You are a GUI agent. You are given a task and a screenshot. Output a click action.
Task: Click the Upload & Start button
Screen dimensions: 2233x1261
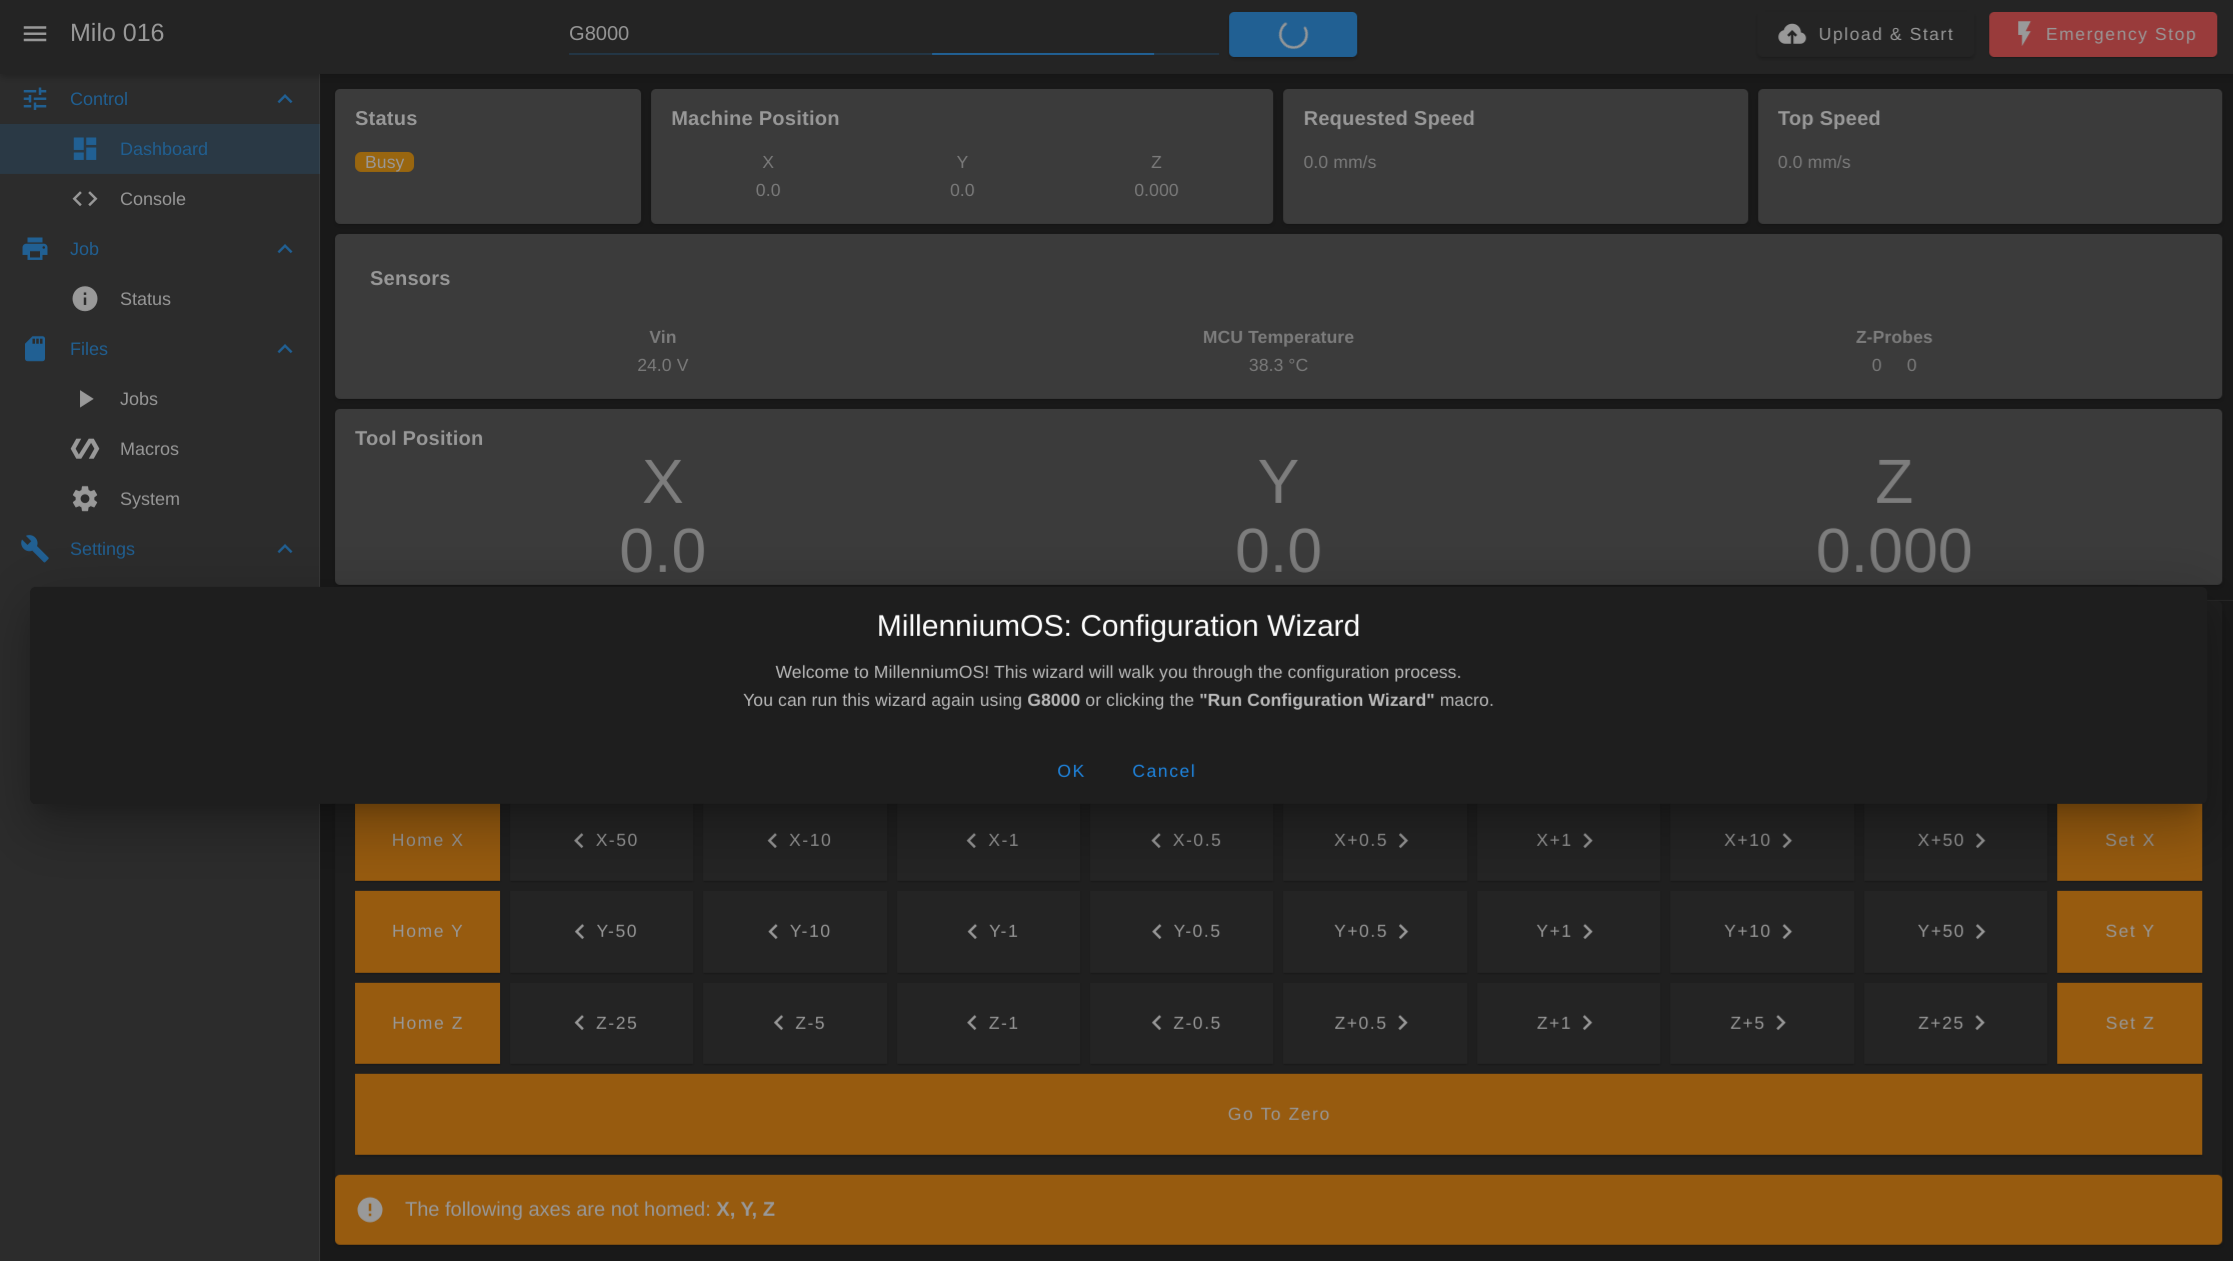pyautogui.click(x=1865, y=34)
